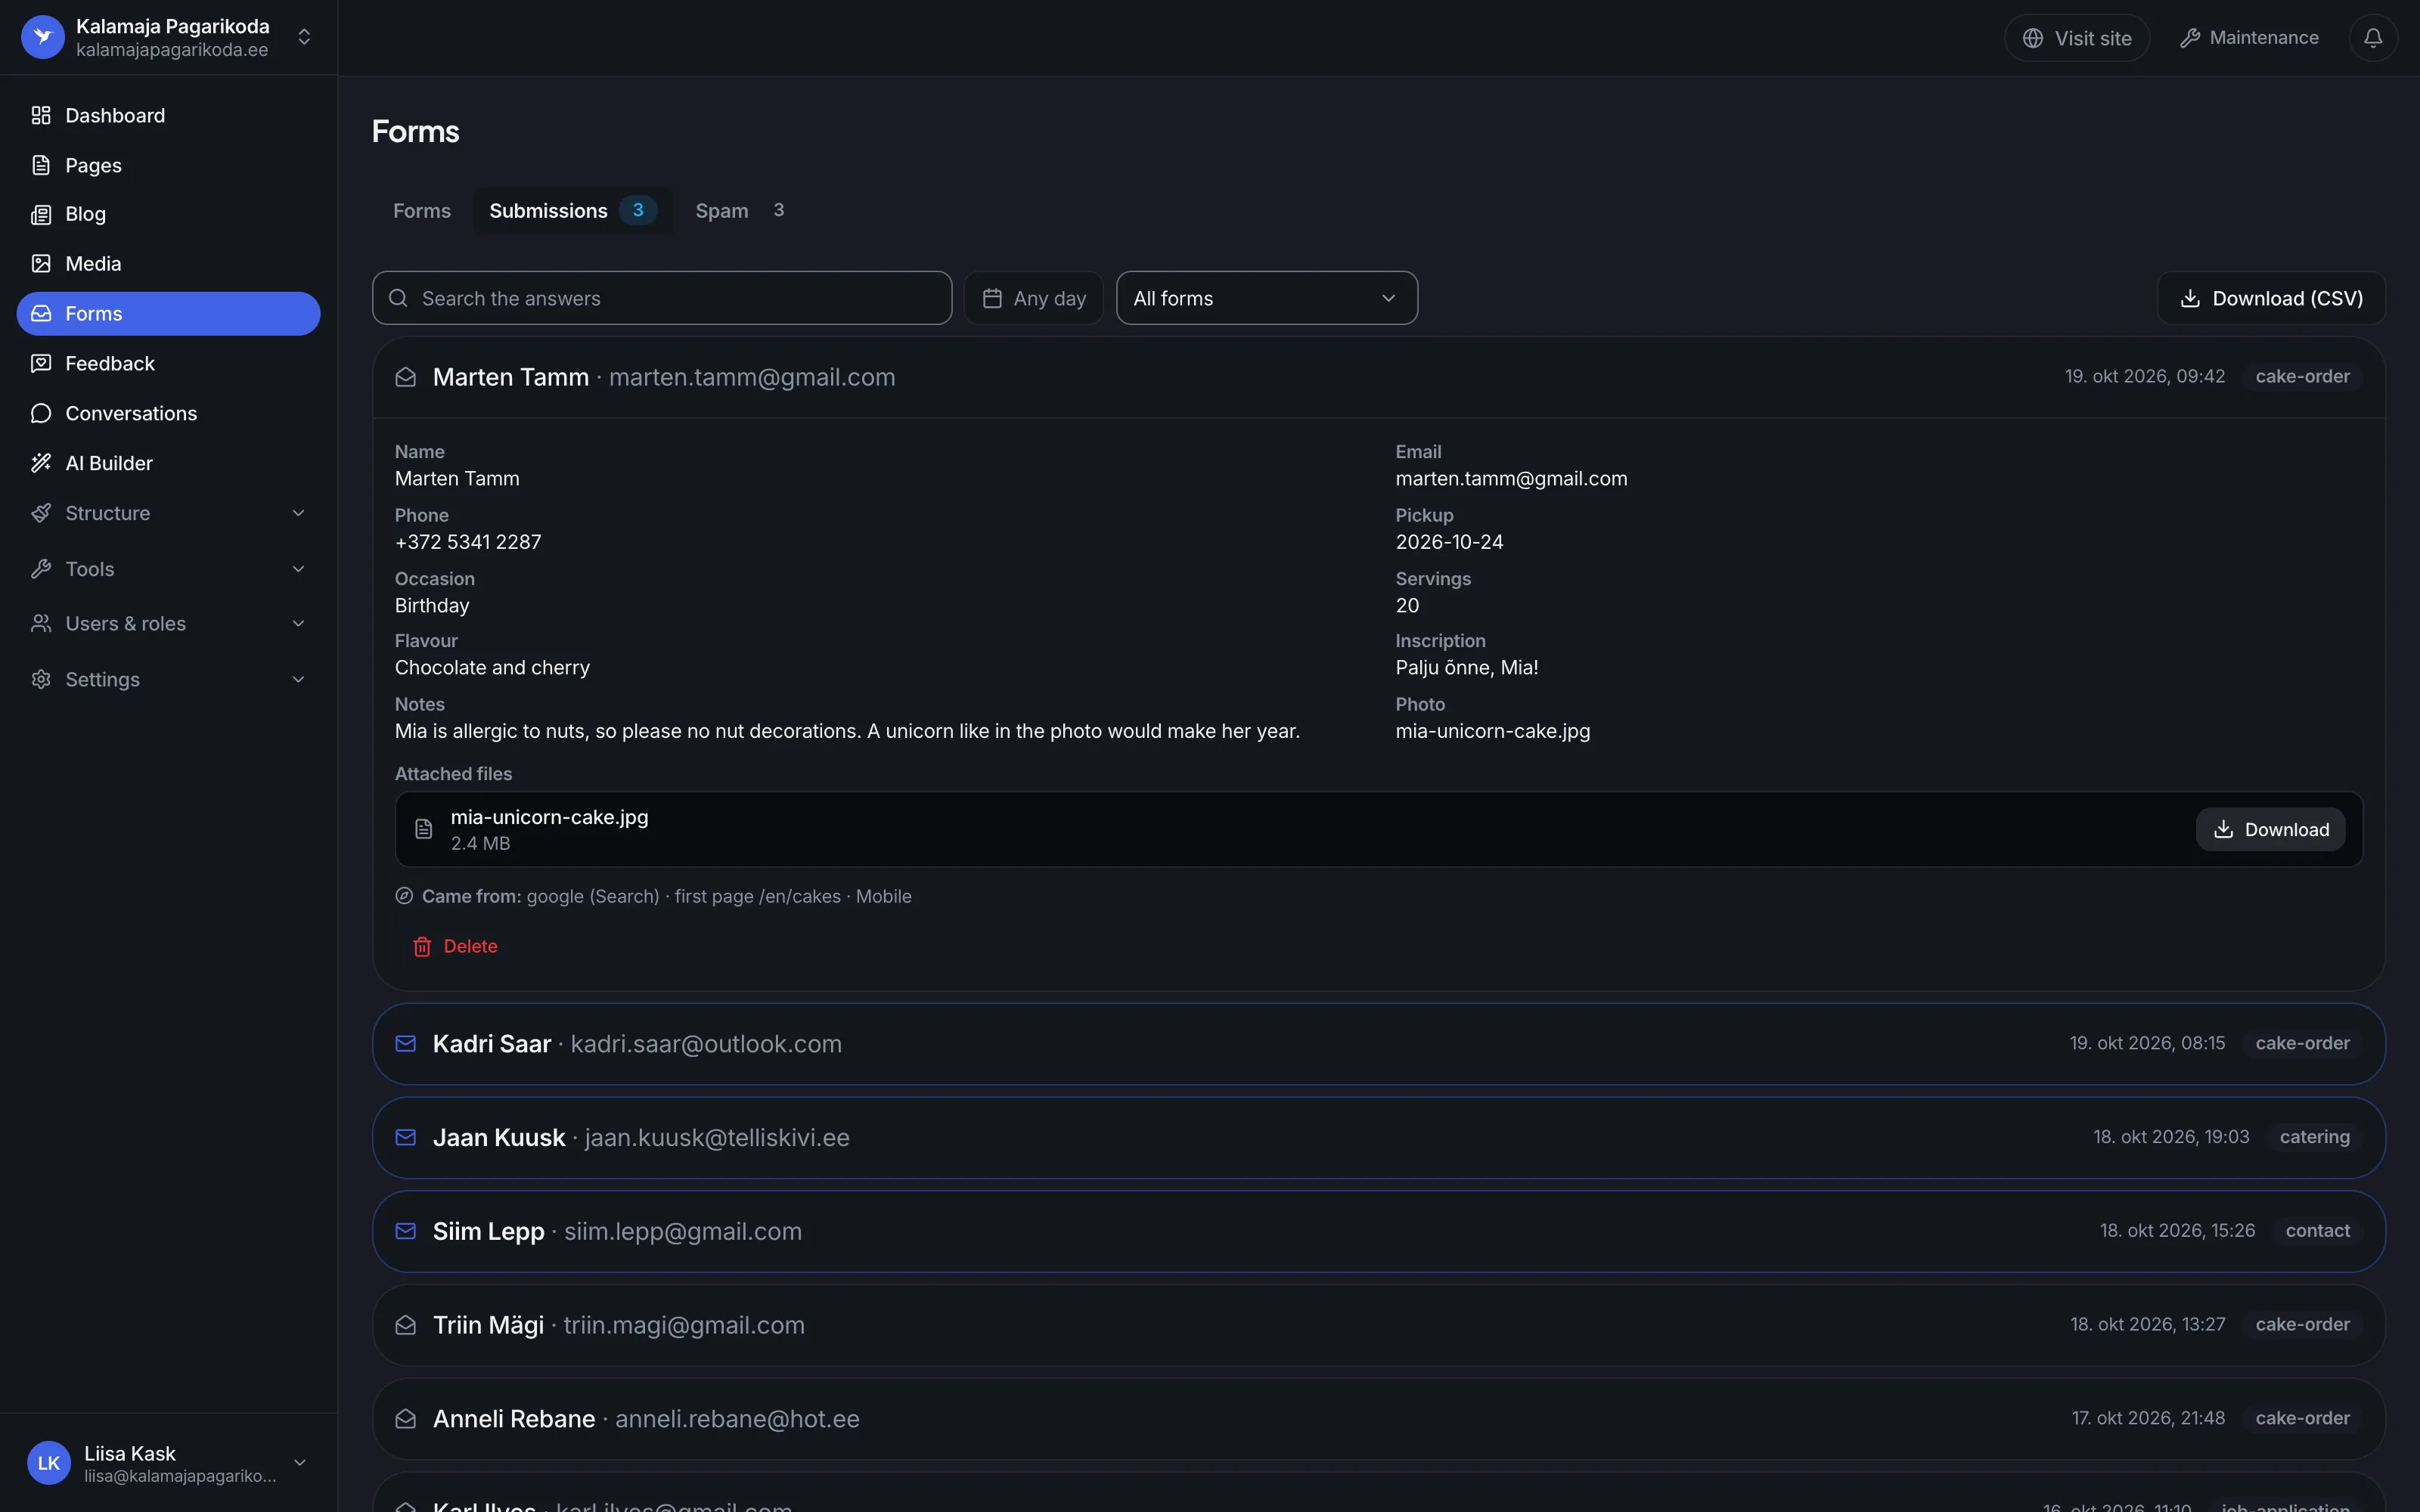Click the catering tag on Jaan Kuusk's row

[2314, 1137]
